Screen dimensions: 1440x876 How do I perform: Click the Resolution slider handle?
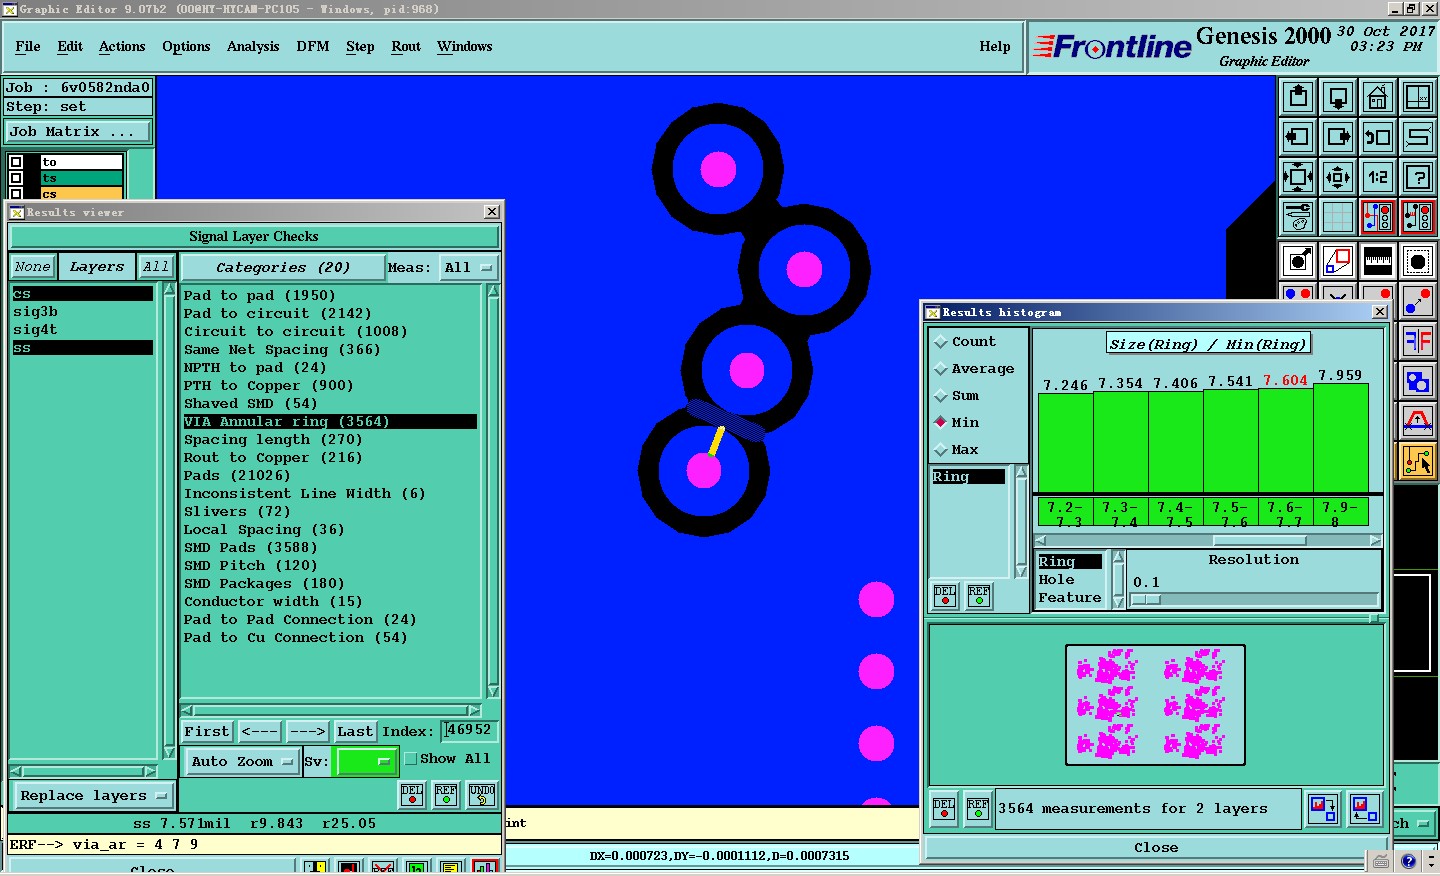tap(1146, 600)
